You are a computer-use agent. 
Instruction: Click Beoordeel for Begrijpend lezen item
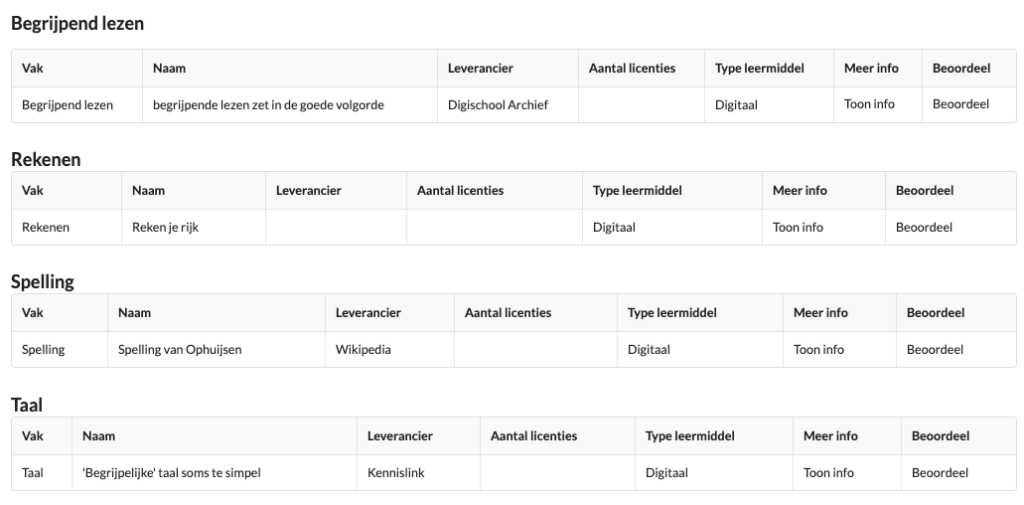pyautogui.click(x=961, y=104)
